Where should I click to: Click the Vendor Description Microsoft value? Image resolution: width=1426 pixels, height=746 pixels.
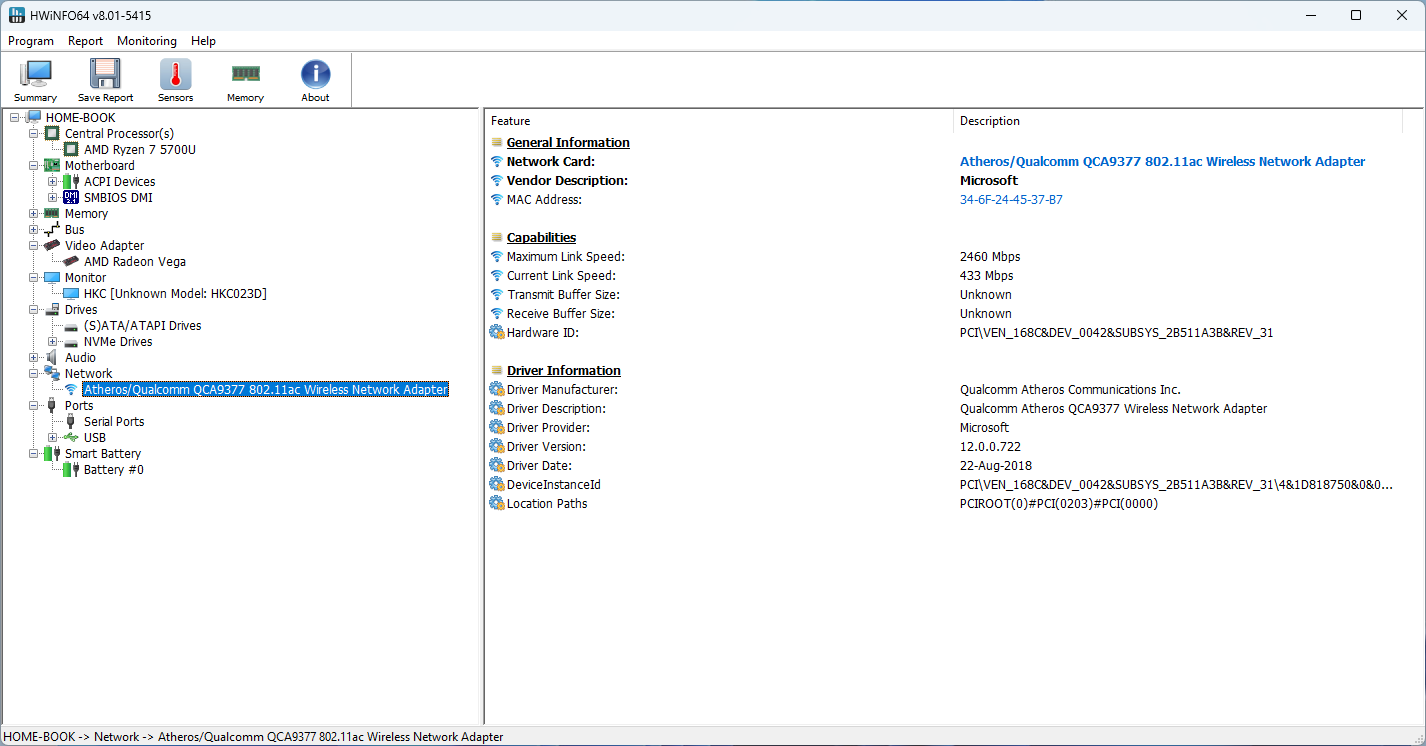989,181
